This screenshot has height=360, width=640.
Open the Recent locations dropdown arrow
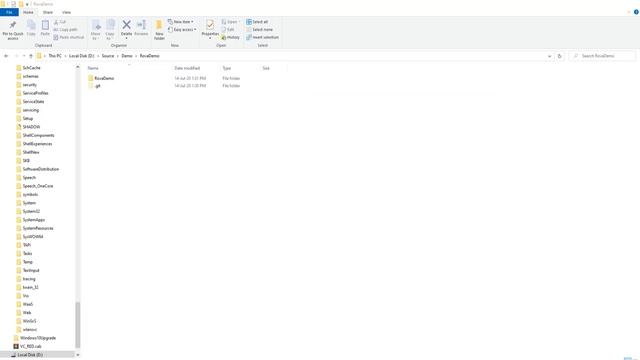coord(24,56)
